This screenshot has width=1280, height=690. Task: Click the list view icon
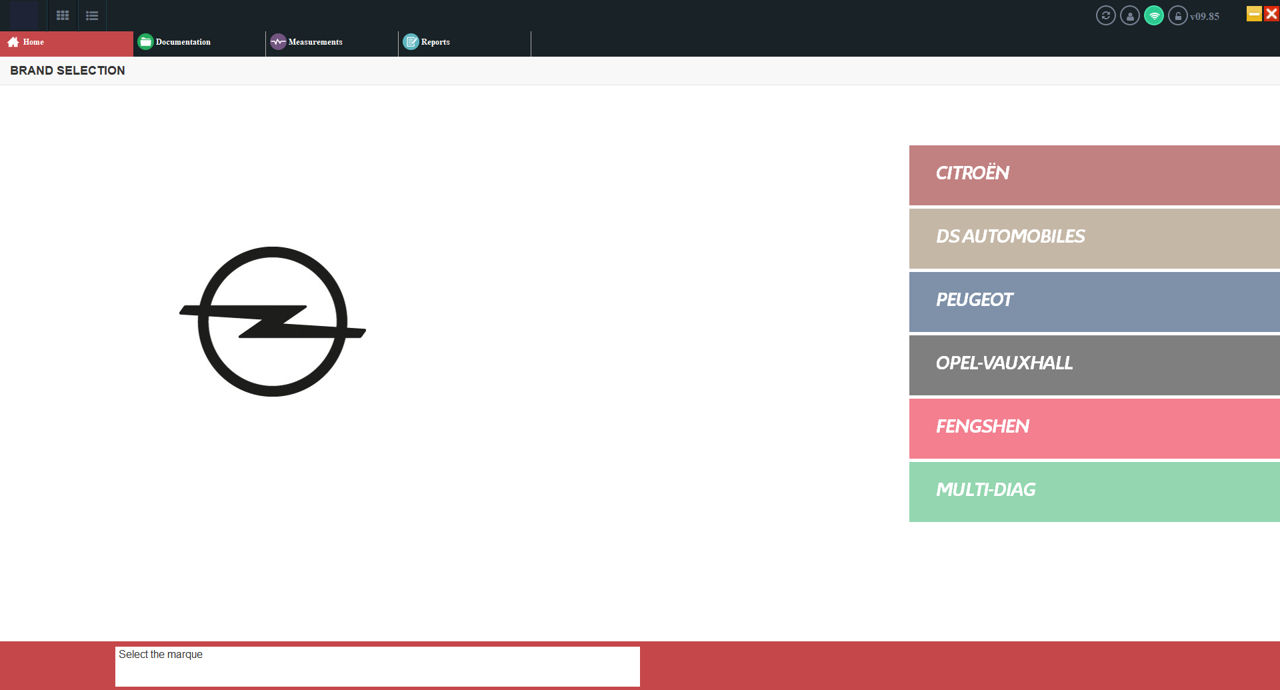(x=92, y=15)
